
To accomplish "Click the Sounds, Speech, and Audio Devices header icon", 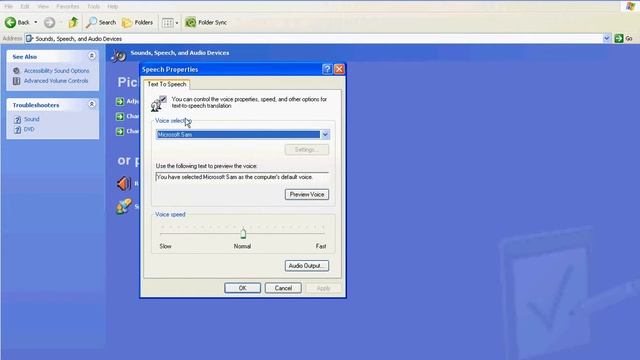I will (x=119, y=56).
